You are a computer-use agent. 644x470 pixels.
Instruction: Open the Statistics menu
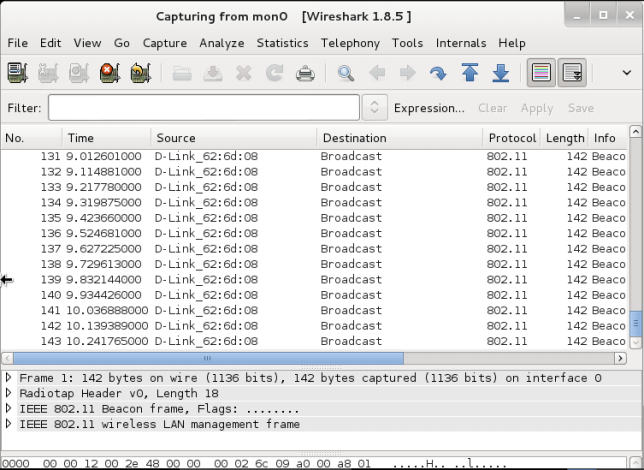pos(282,43)
